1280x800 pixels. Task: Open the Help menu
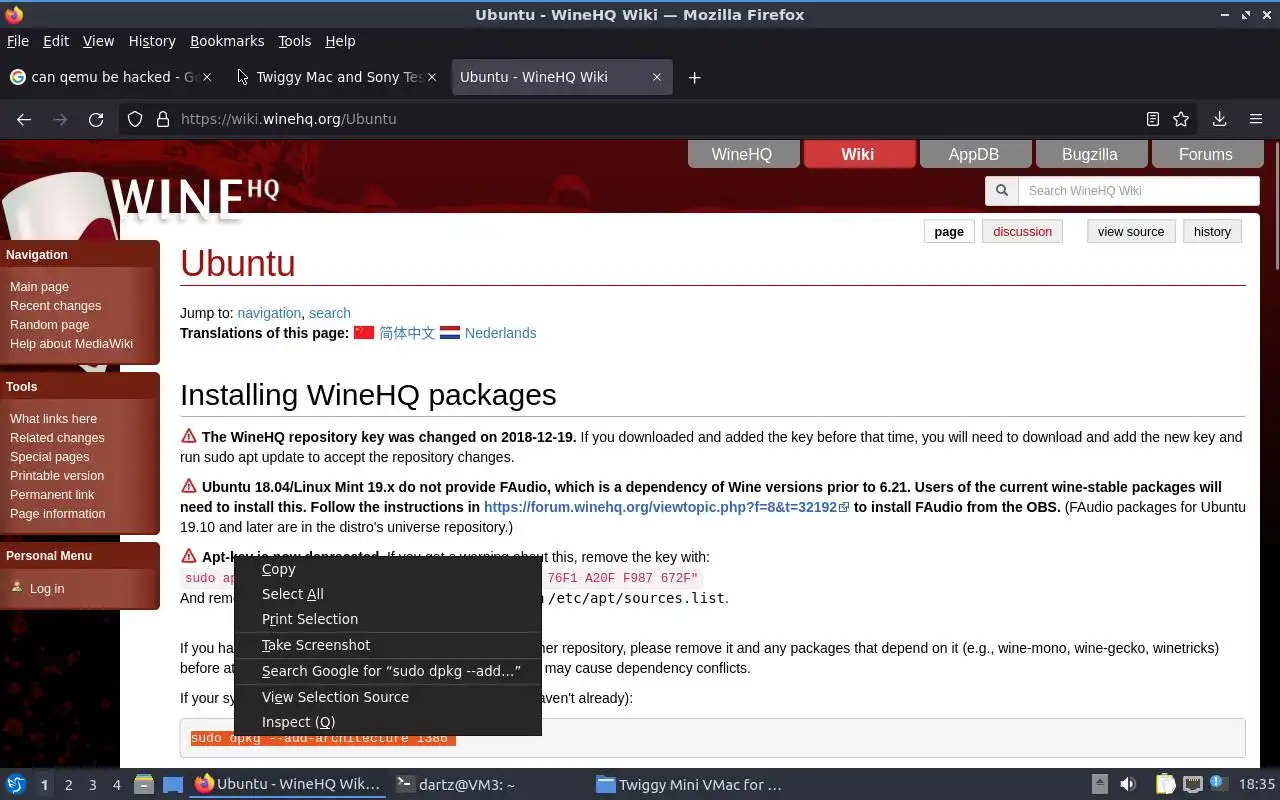click(x=340, y=41)
